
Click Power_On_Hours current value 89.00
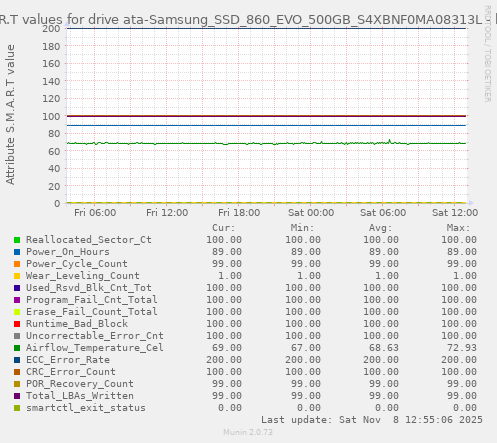coord(227,252)
